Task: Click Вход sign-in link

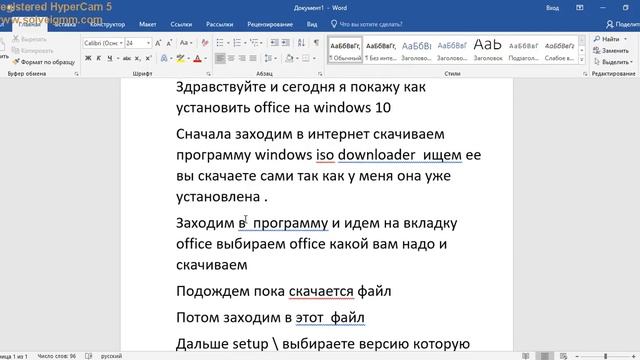Action: coord(552,8)
